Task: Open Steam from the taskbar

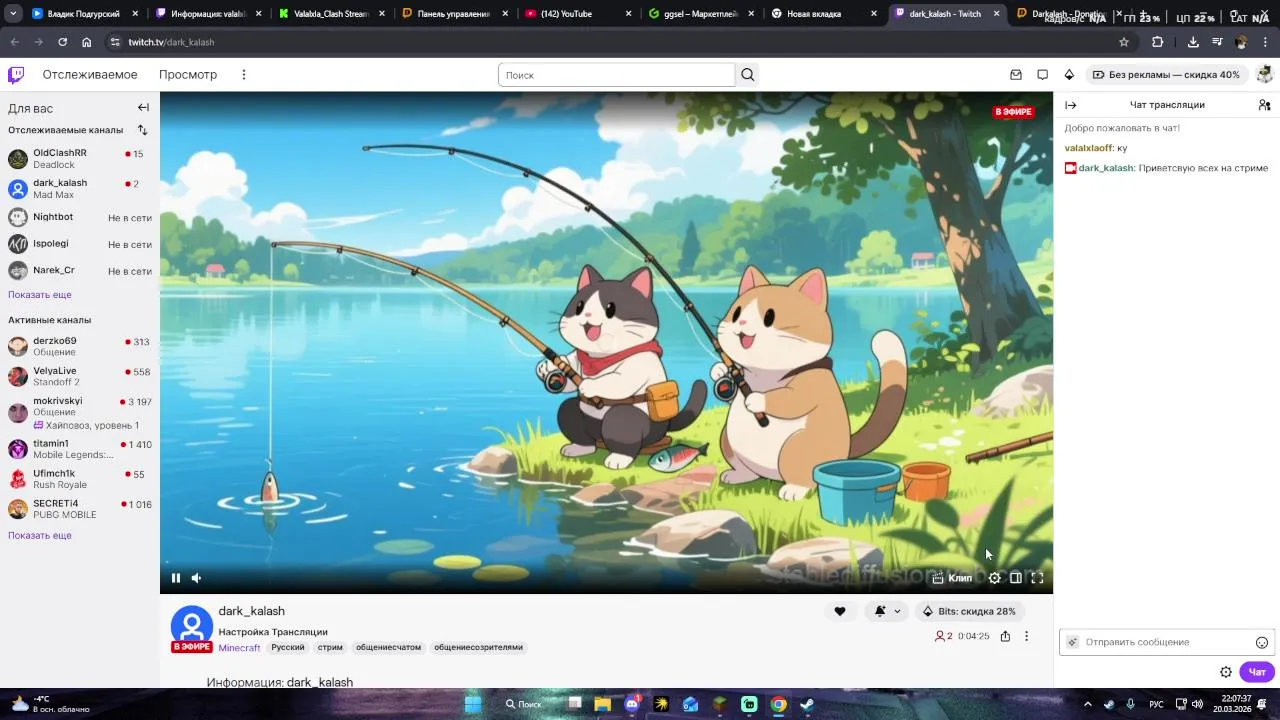Action: click(x=807, y=704)
